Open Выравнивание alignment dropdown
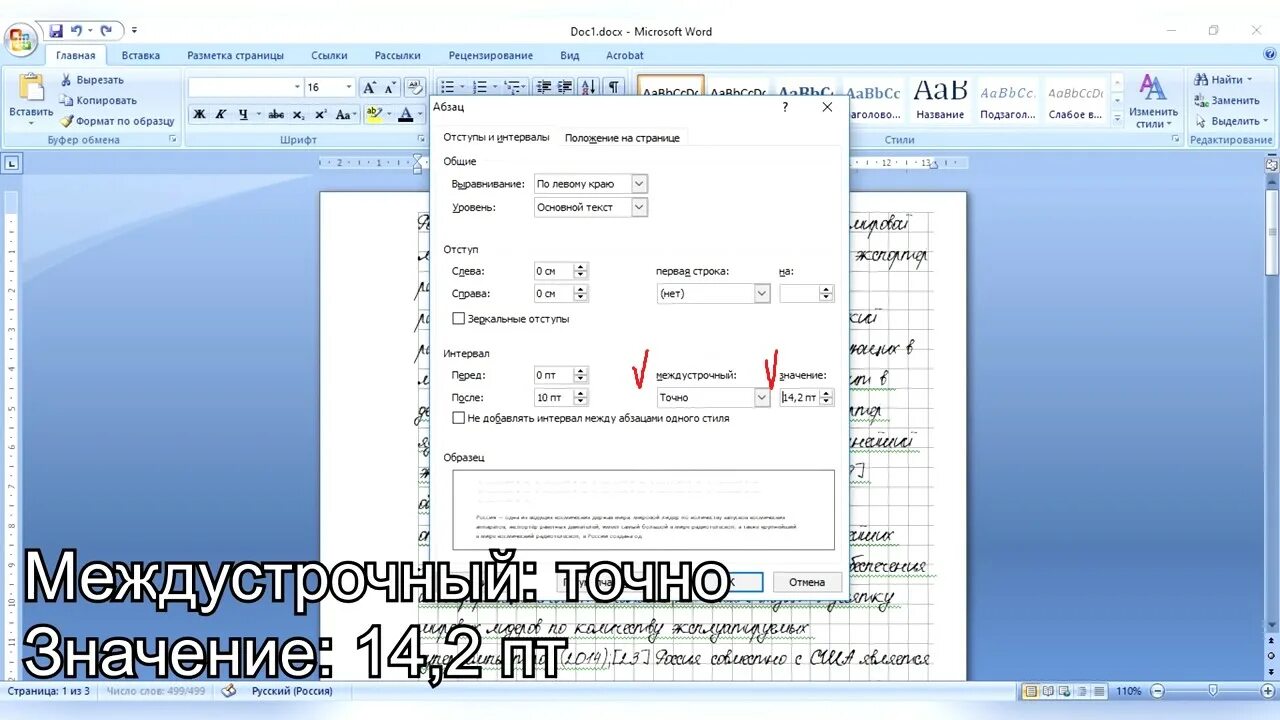 point(639,184)
